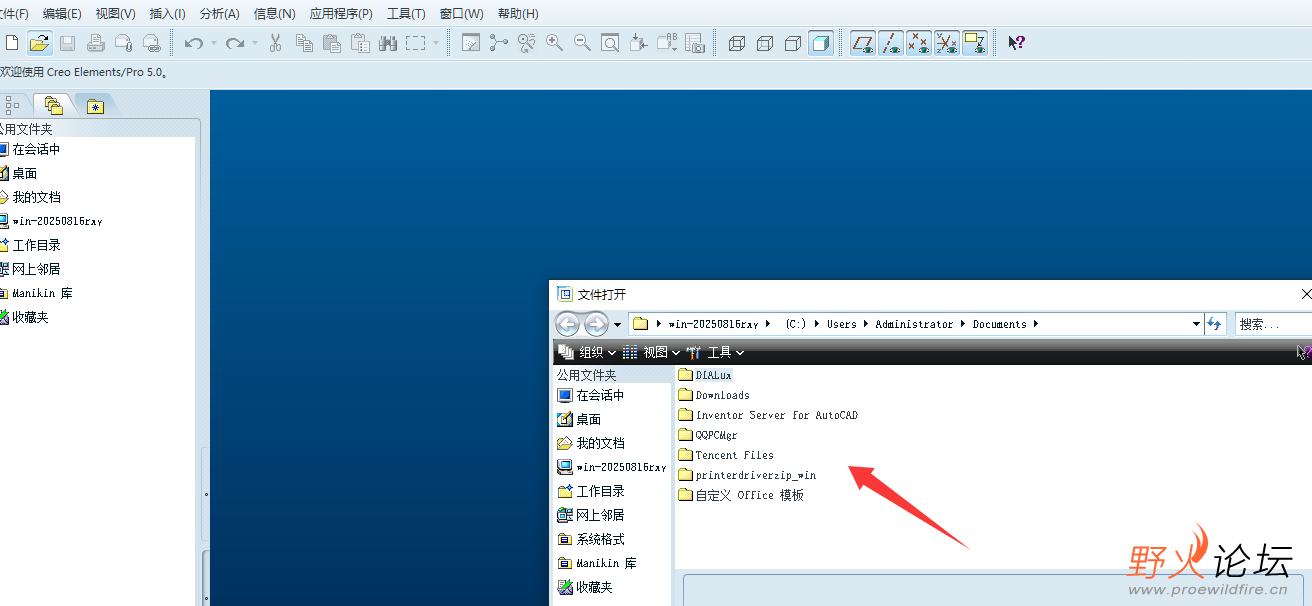Click the 搜索 search field
The image size is (1312, 606).
pyautogui.click(x=1273, y=324)
